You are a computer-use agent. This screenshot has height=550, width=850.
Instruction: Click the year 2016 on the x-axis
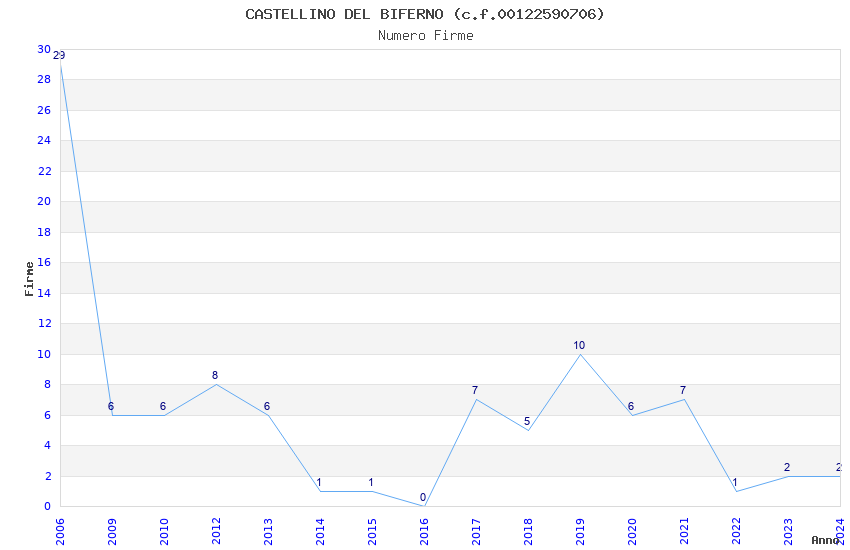(x=424, y=531)
